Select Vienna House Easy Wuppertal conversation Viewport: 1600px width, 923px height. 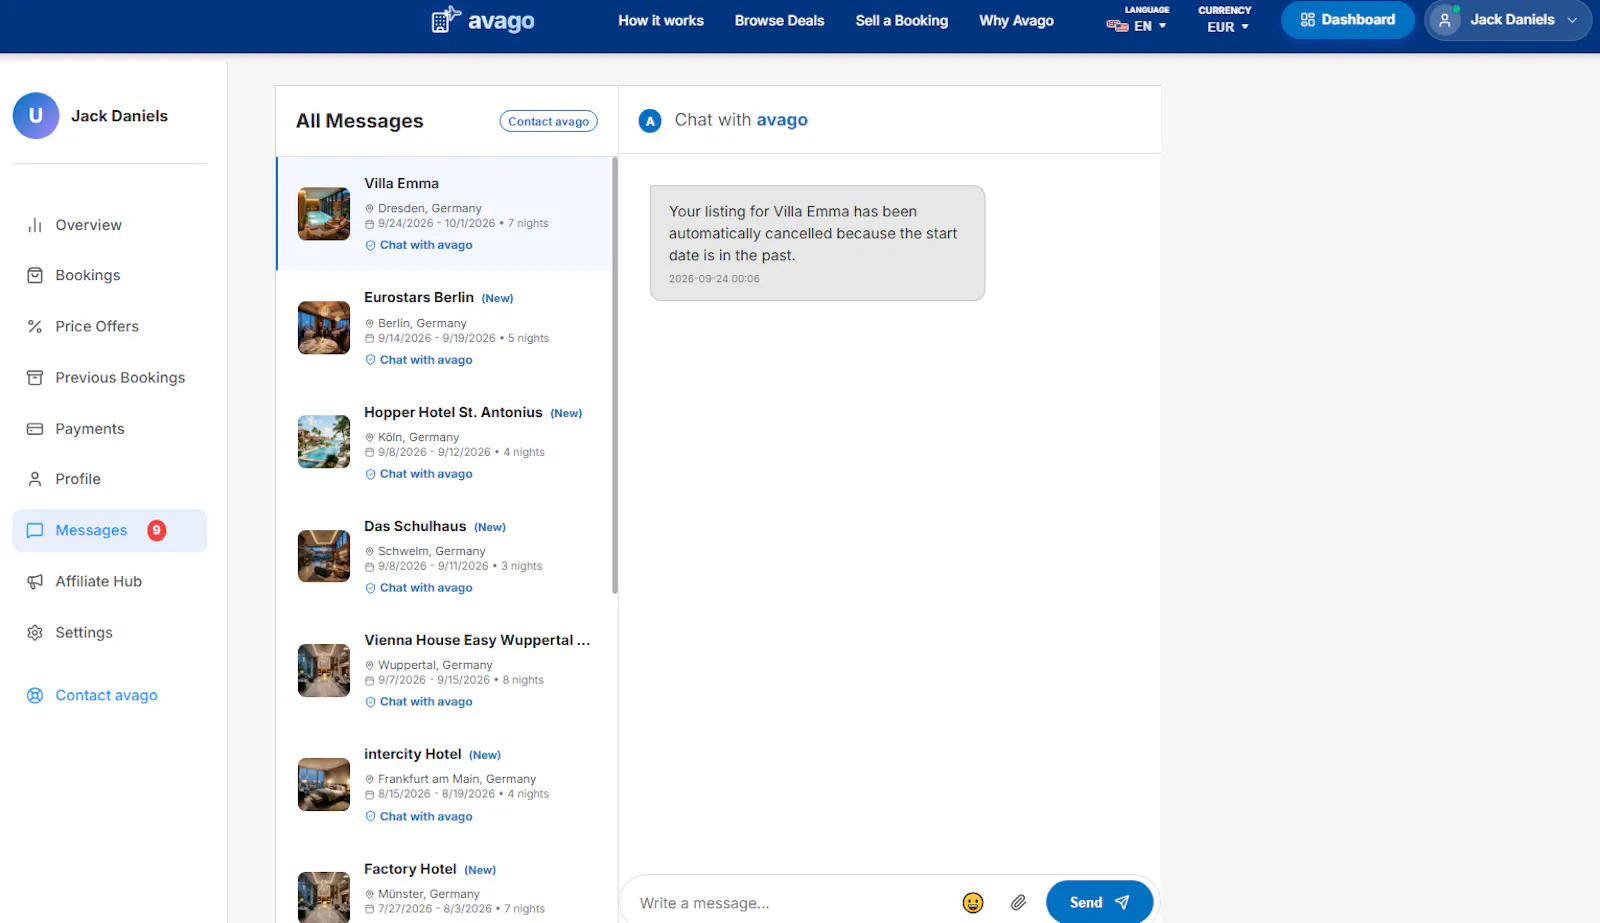pos(446,670)
